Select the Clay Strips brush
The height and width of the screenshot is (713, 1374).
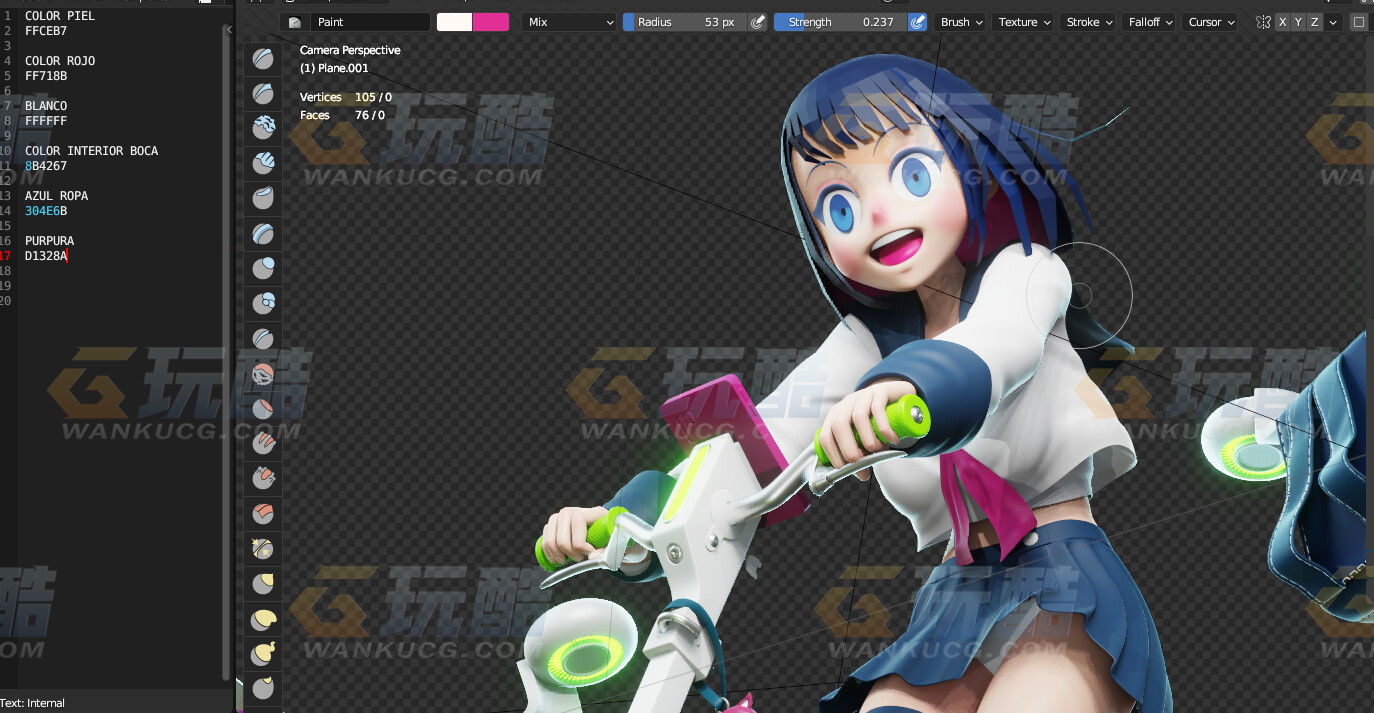[x=263, y=163]
